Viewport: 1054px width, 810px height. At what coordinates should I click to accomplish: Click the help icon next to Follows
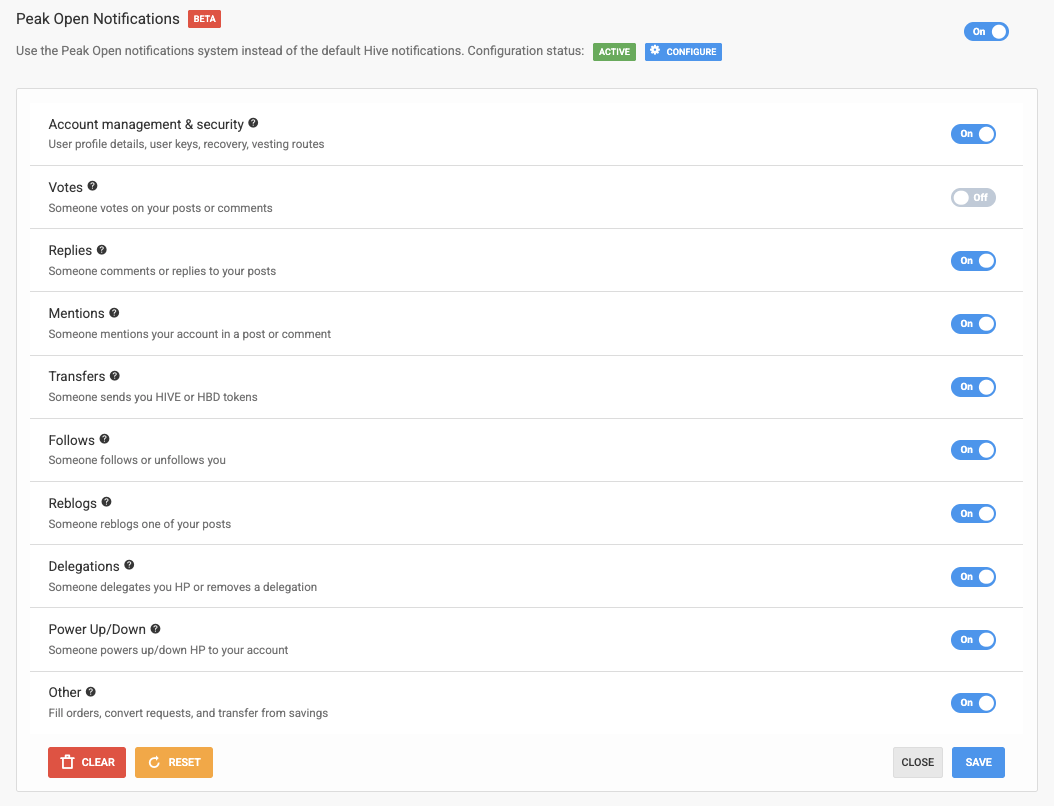coord(104,439)
